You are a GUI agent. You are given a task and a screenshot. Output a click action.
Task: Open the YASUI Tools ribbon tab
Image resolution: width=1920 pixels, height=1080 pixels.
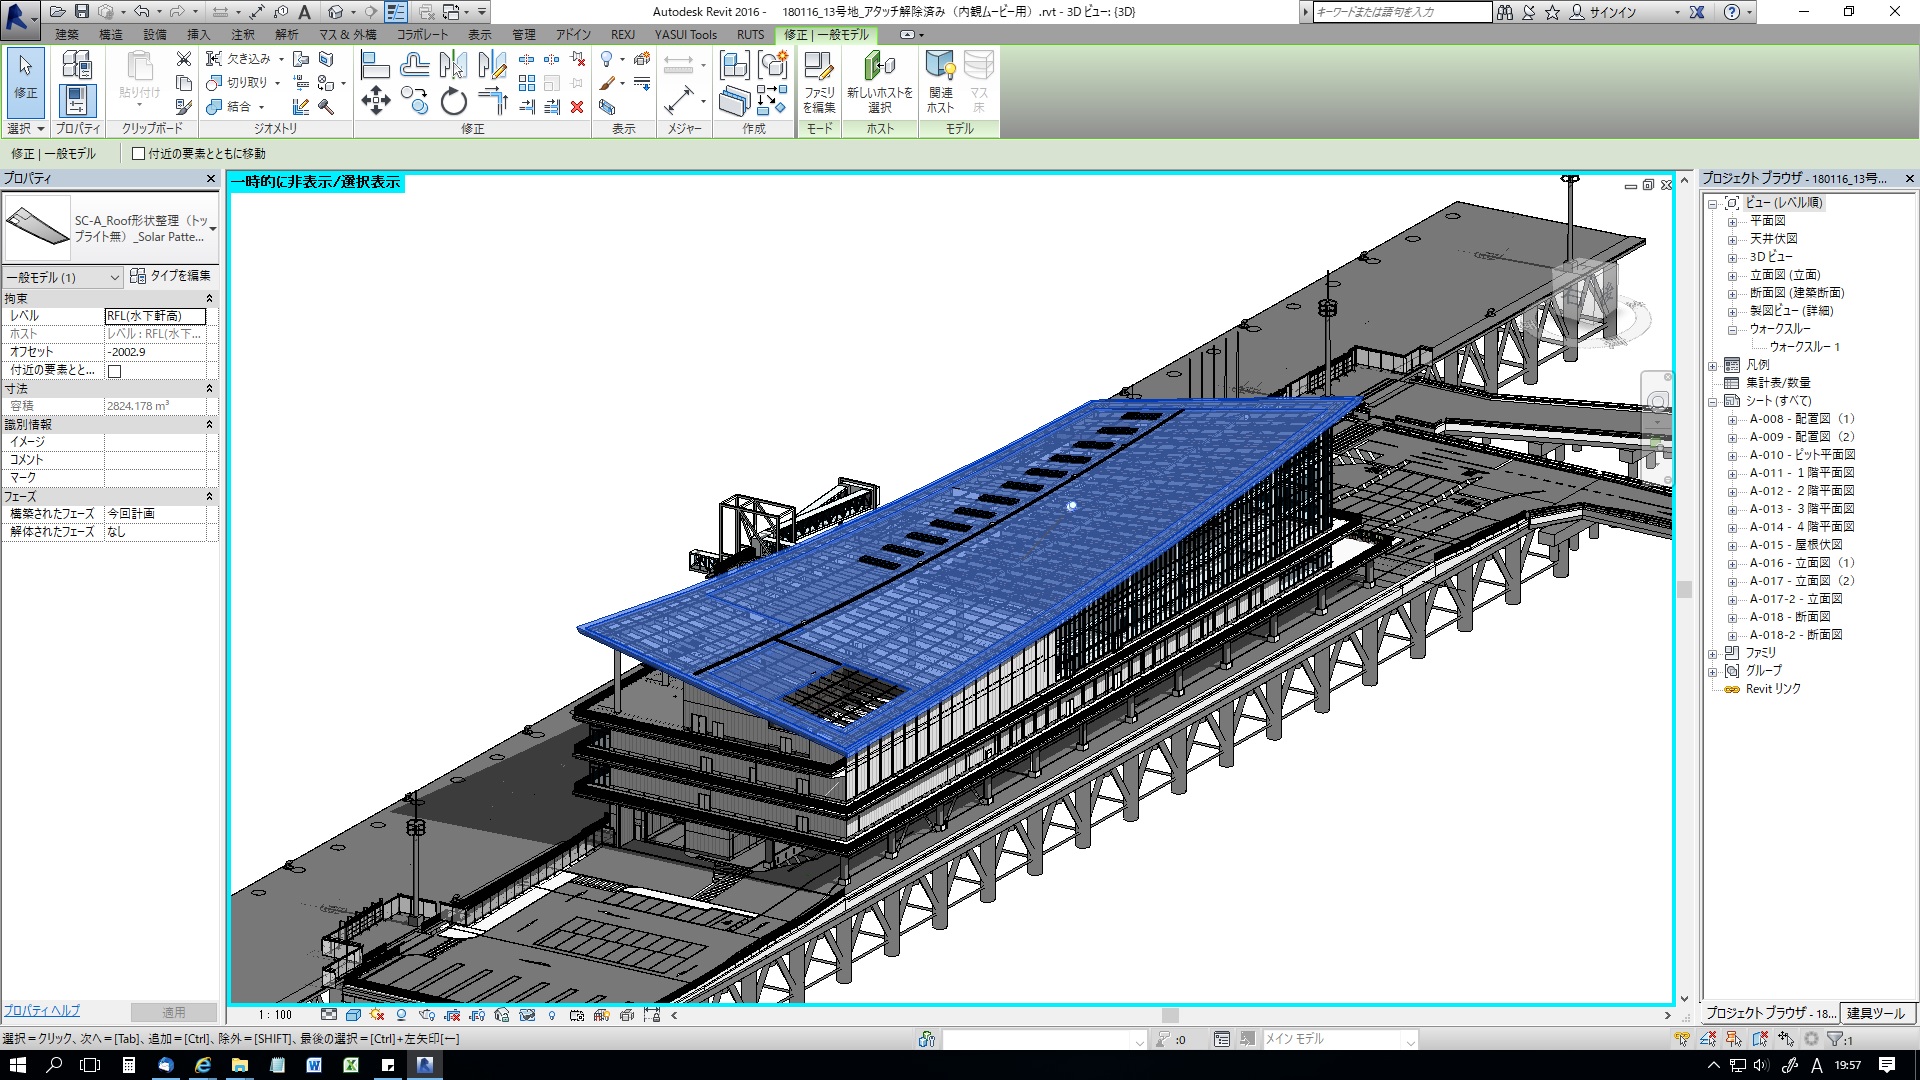tap(686, 34)
